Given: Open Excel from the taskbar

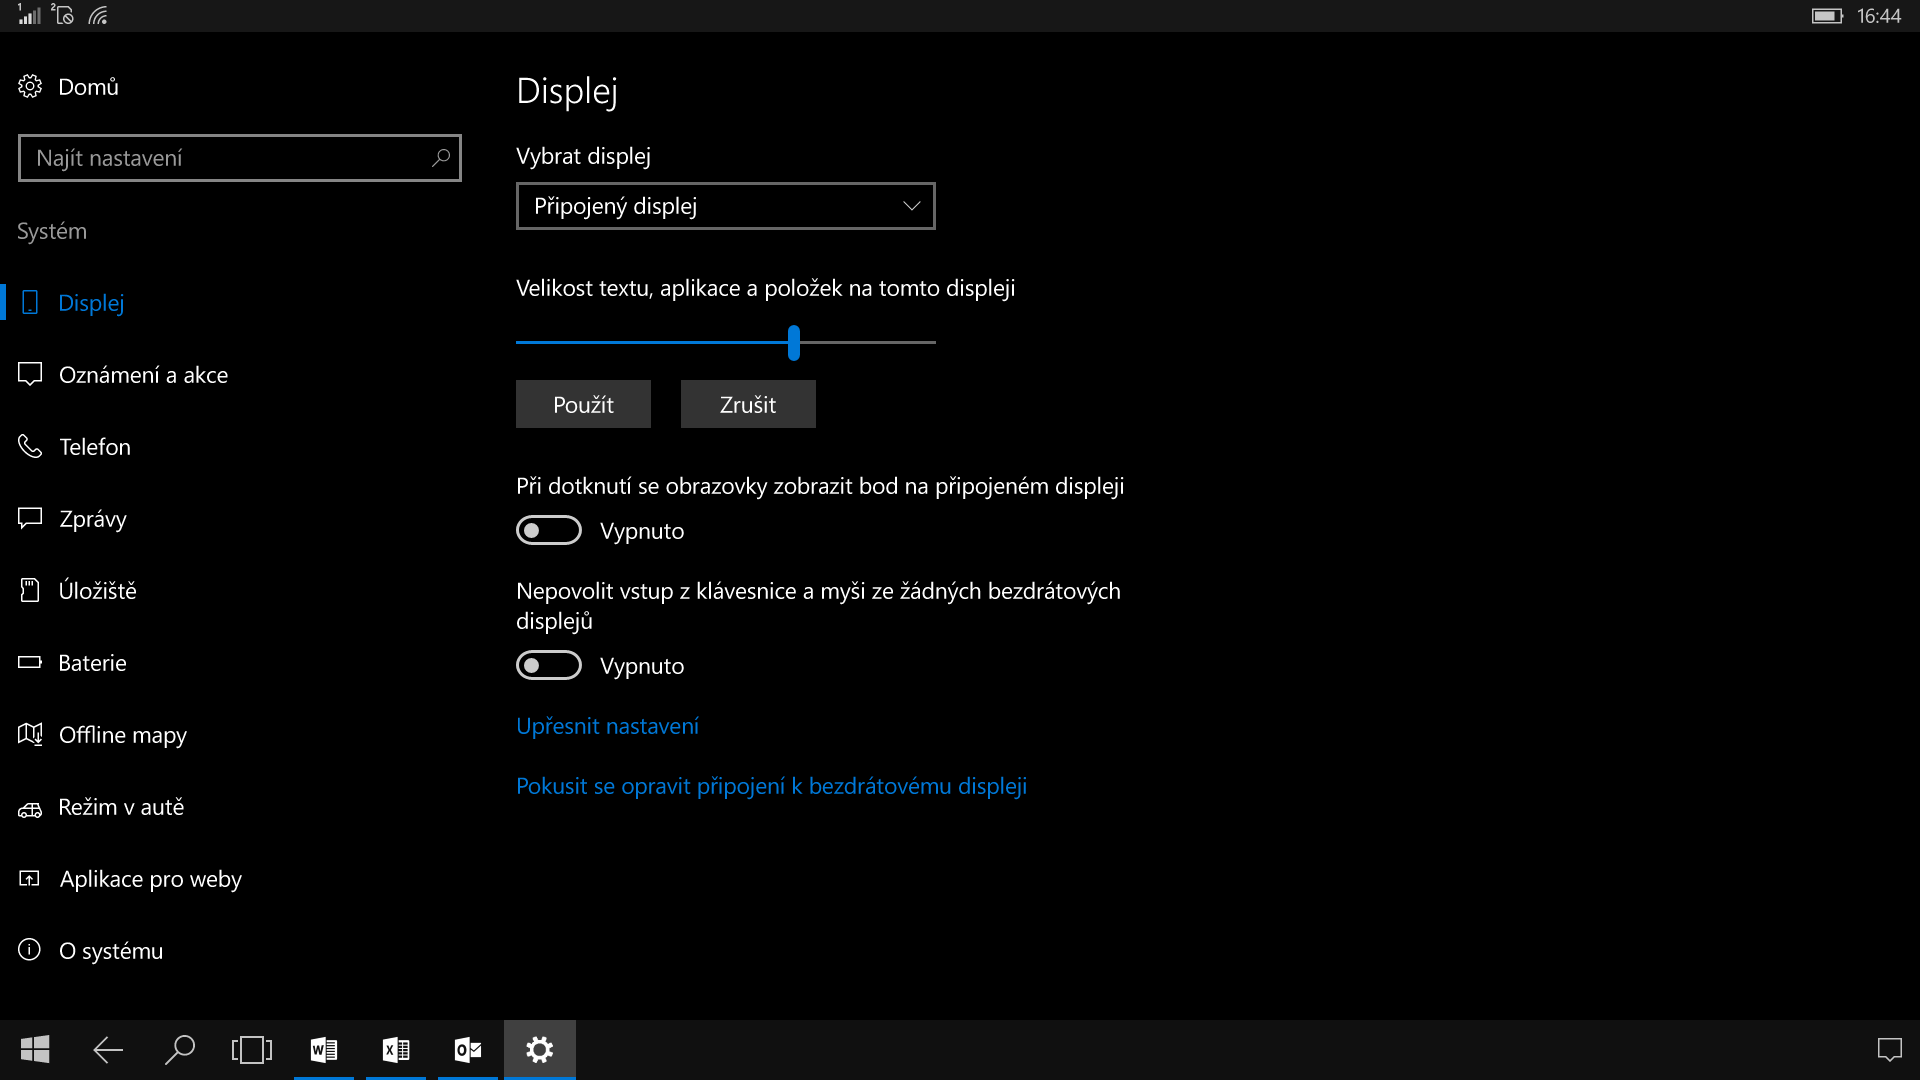Looking at the screenshot, I should (x=394, y=1050).
